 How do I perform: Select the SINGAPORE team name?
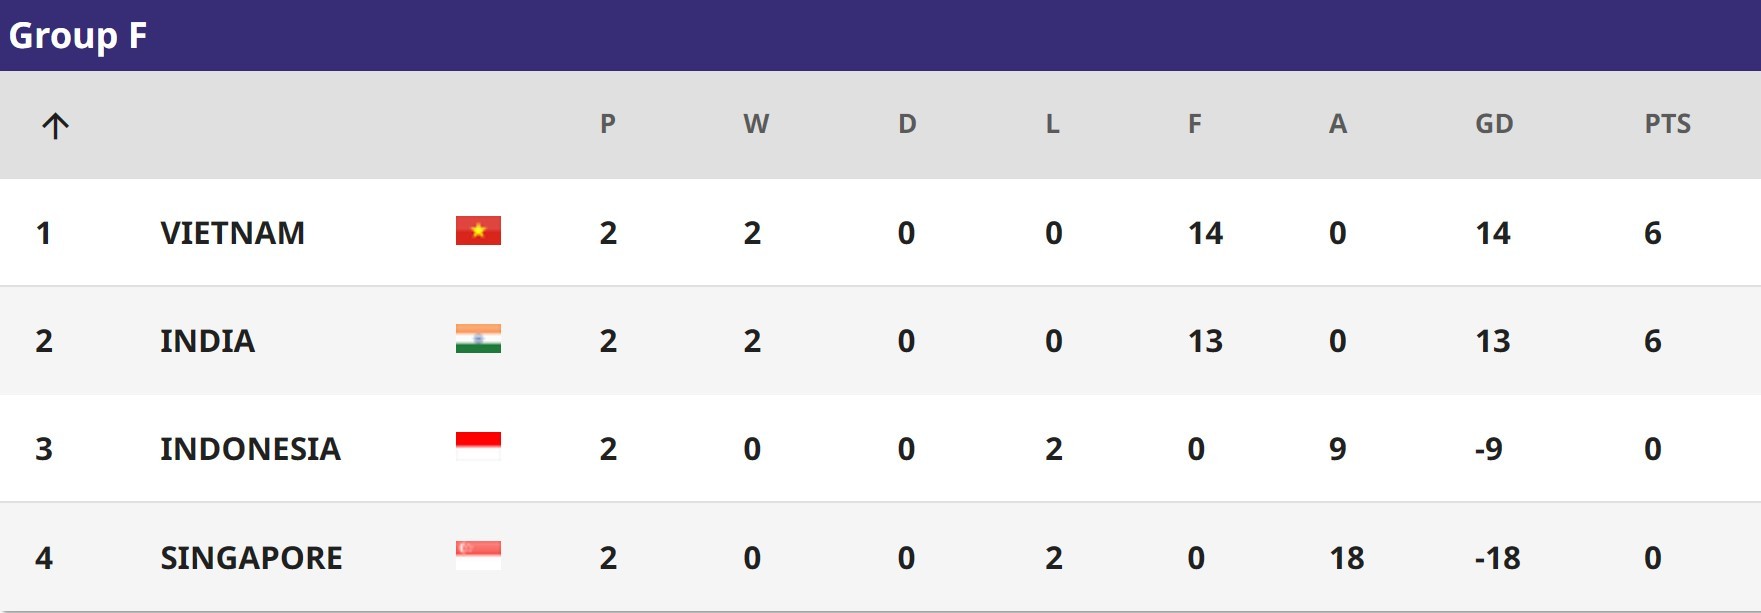pos(251,558)
